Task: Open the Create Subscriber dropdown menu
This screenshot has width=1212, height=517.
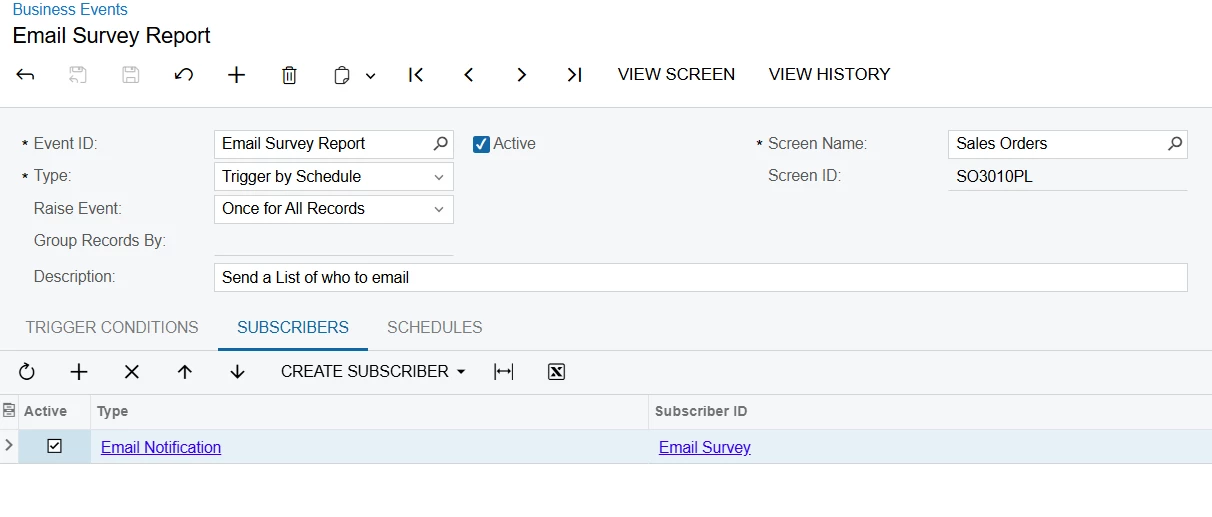Action: [373, 372]
